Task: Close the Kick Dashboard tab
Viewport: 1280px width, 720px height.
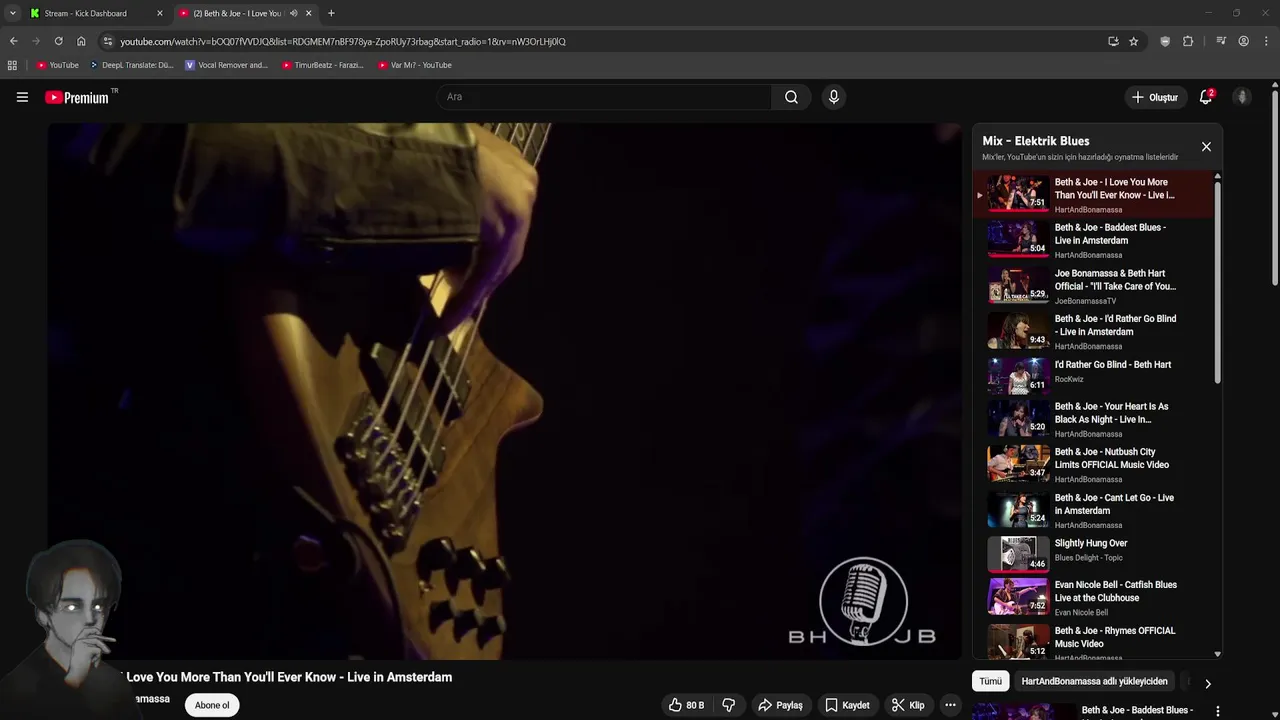Action: [x=159, y=13]
